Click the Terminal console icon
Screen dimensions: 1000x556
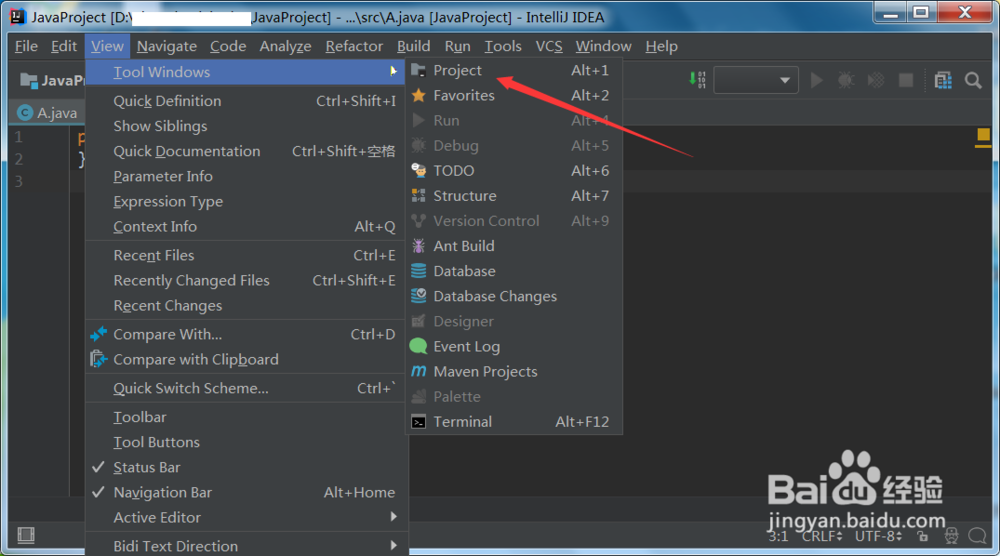(418, 422)
